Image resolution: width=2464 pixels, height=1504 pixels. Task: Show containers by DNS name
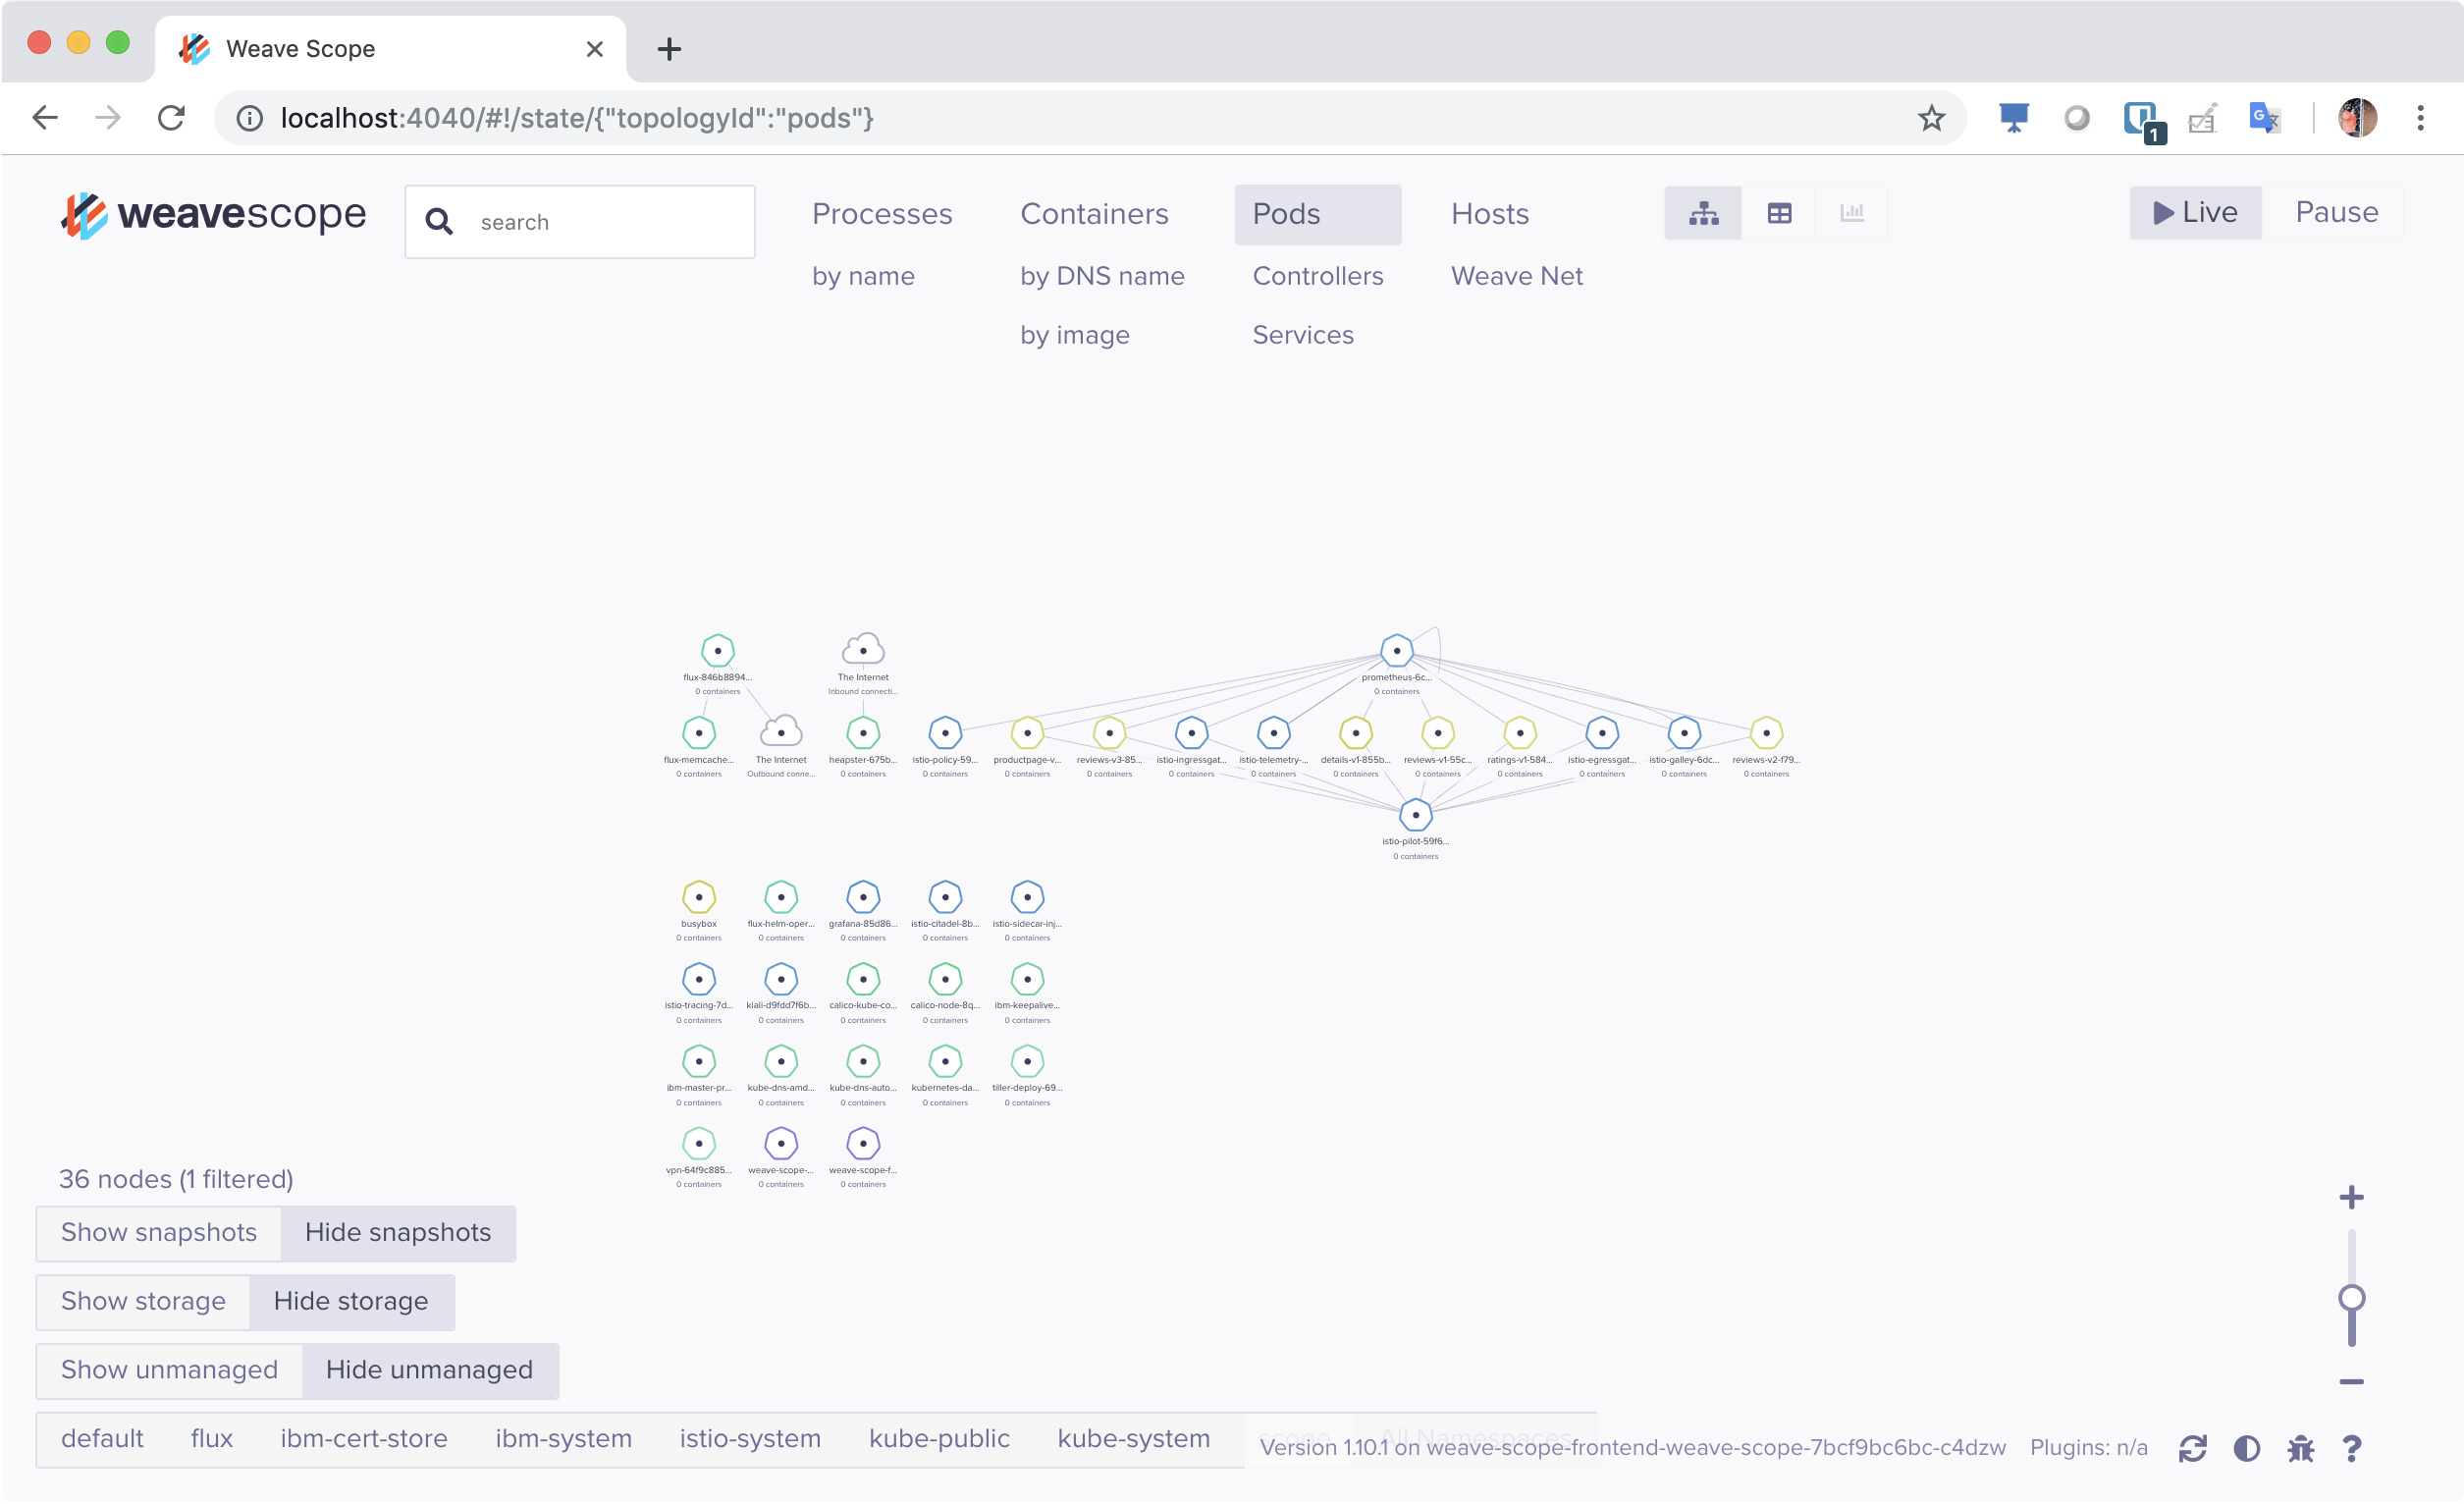click(x=1102, y=276)
